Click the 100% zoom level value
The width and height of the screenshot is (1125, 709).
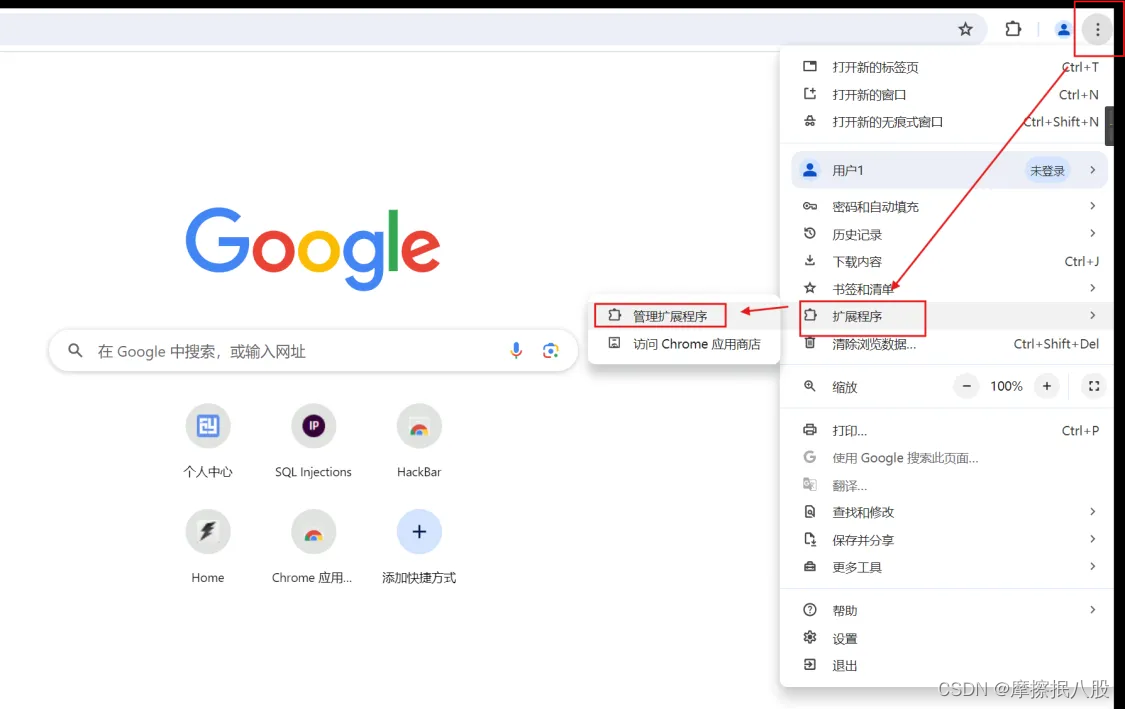[x=1006, y=386]
